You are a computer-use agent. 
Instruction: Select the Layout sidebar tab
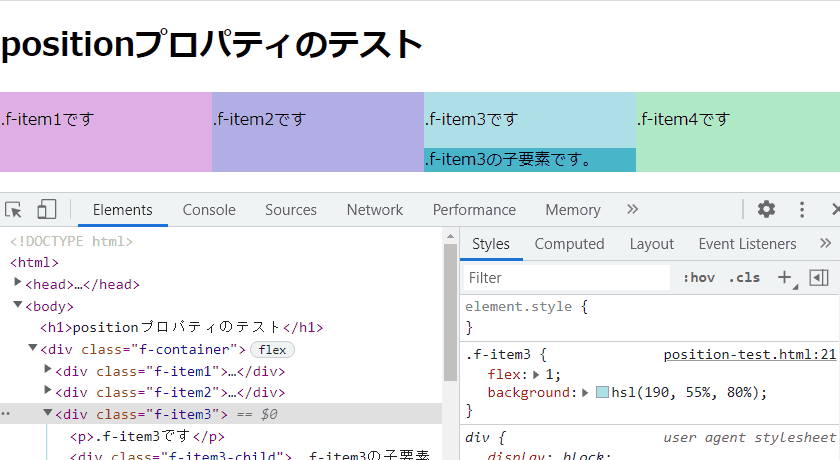(x=651, y=244)
